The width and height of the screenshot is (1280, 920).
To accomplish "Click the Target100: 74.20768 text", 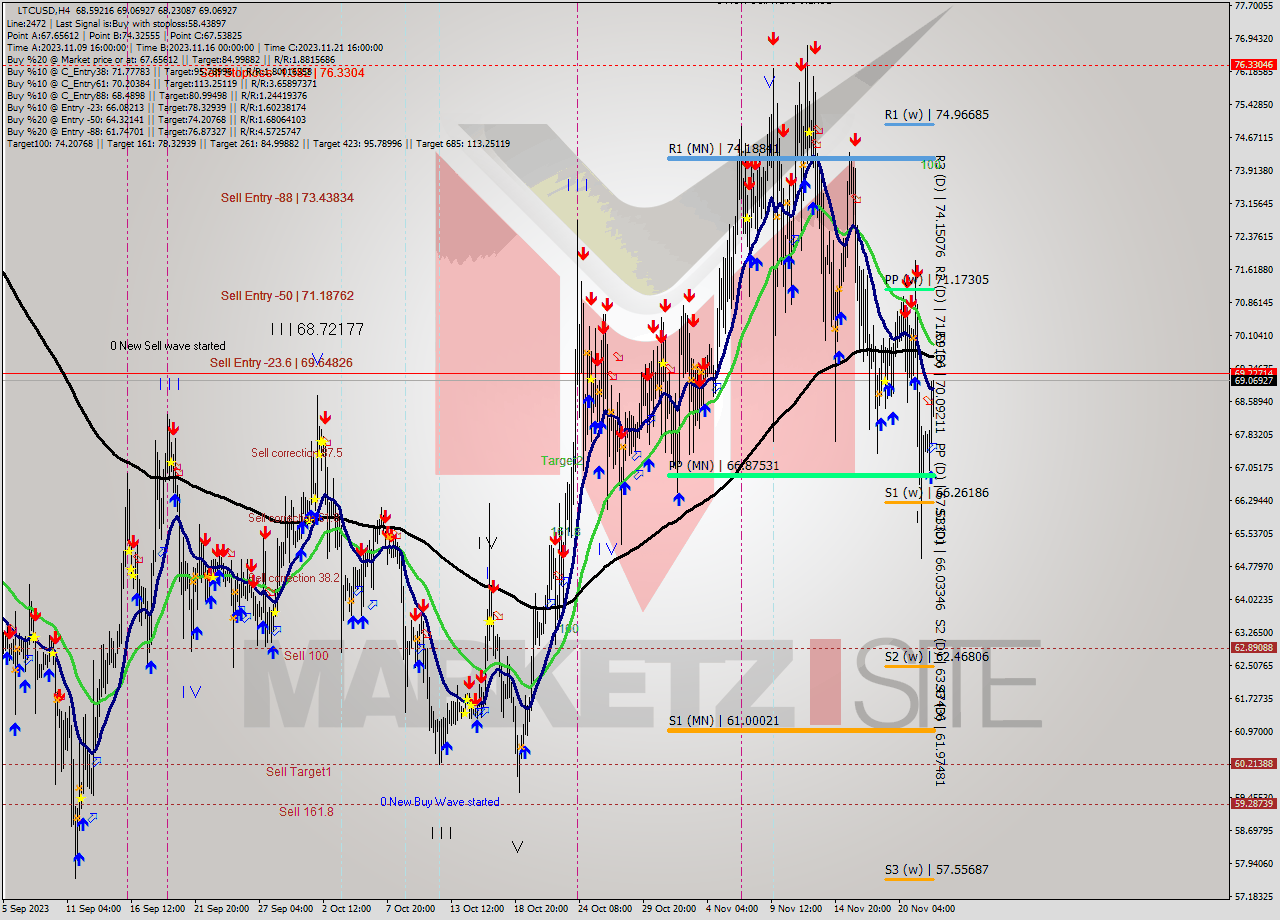I will pyautogui.click(x=50, y=144).
